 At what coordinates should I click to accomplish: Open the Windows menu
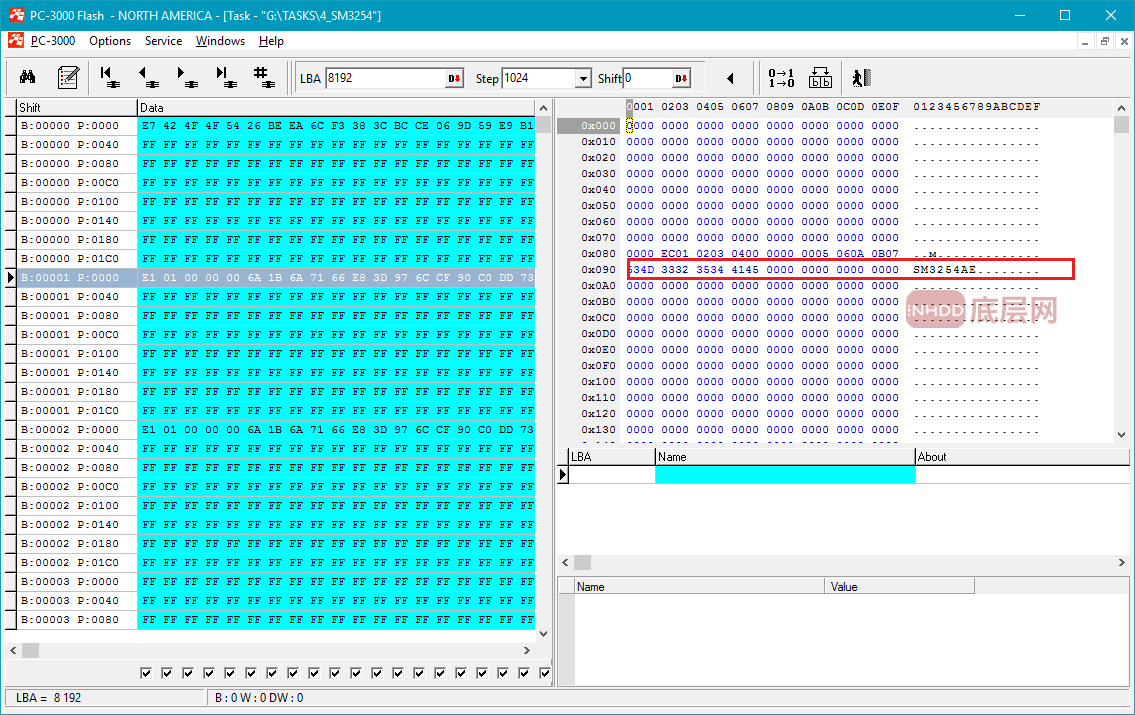(220, 41)
